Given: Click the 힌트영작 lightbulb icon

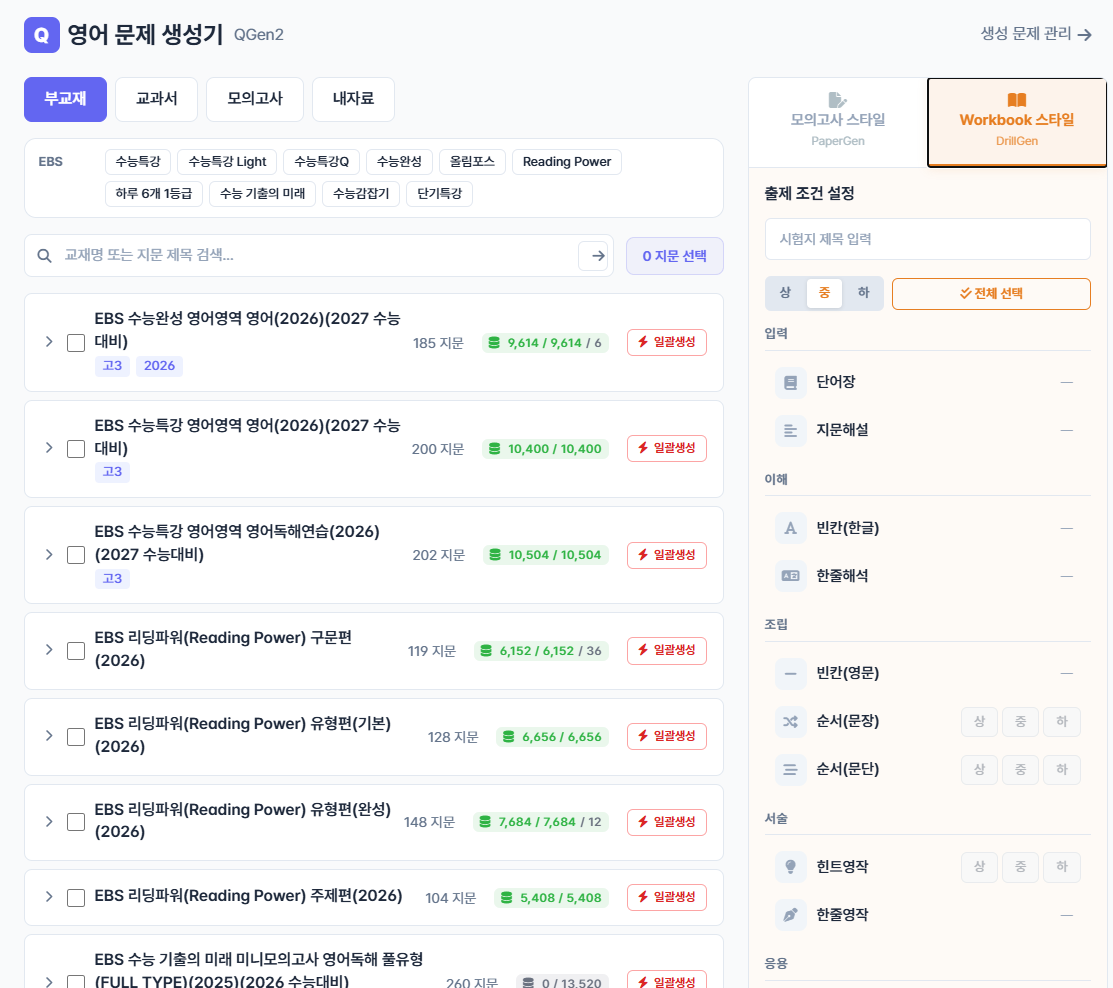Looking at the screenshot, I should pos(790,867).
